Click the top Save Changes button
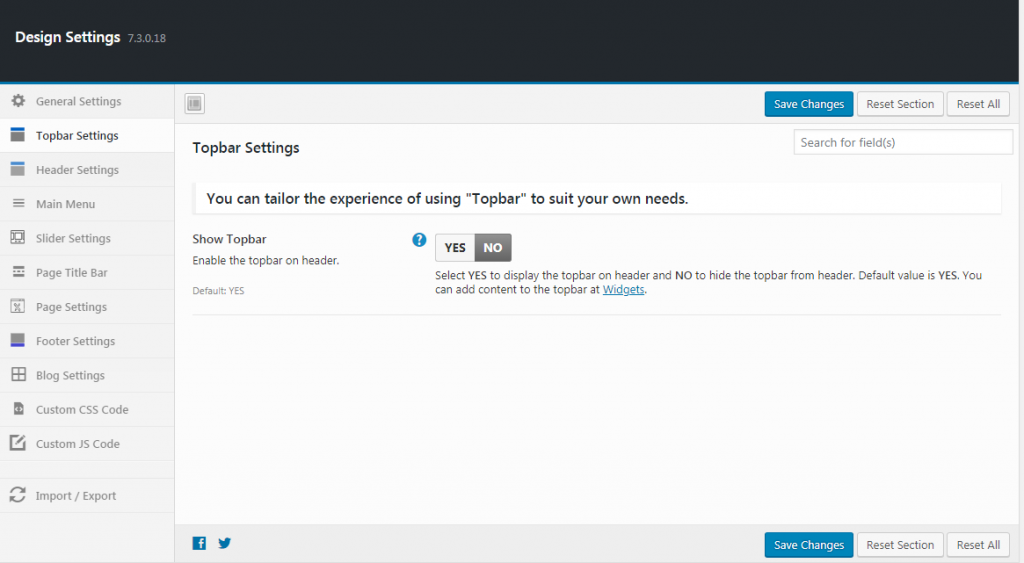 pos(808,104)
